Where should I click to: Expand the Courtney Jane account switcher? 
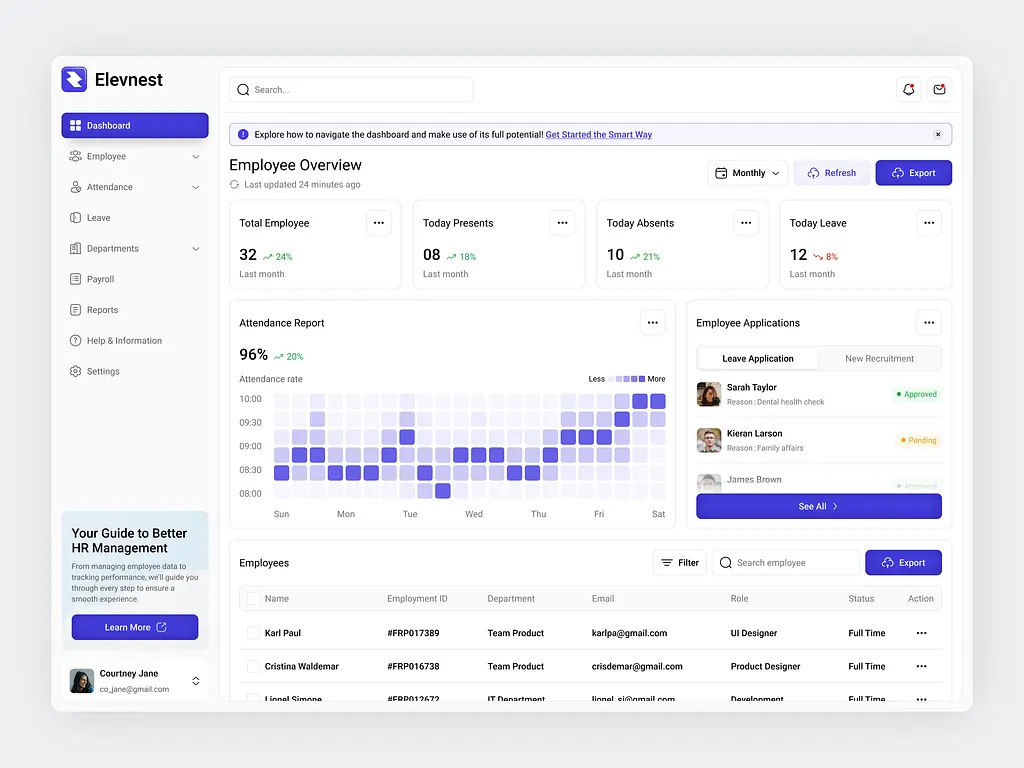(196, 681)
